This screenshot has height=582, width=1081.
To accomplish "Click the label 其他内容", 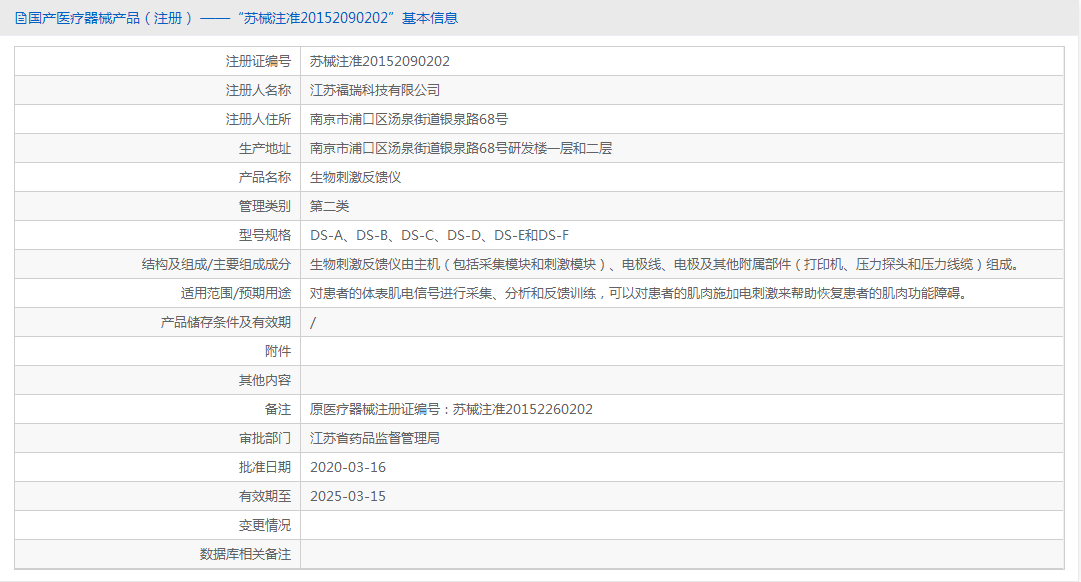I will coord(265,380).
